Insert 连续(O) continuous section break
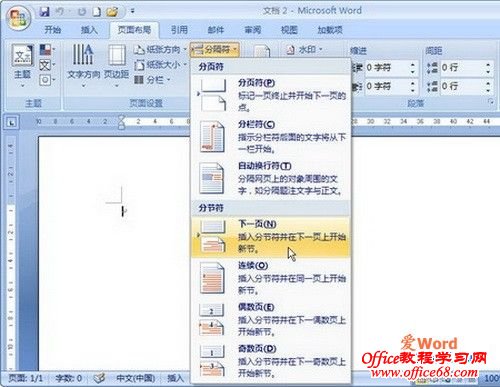 (271, 278)
